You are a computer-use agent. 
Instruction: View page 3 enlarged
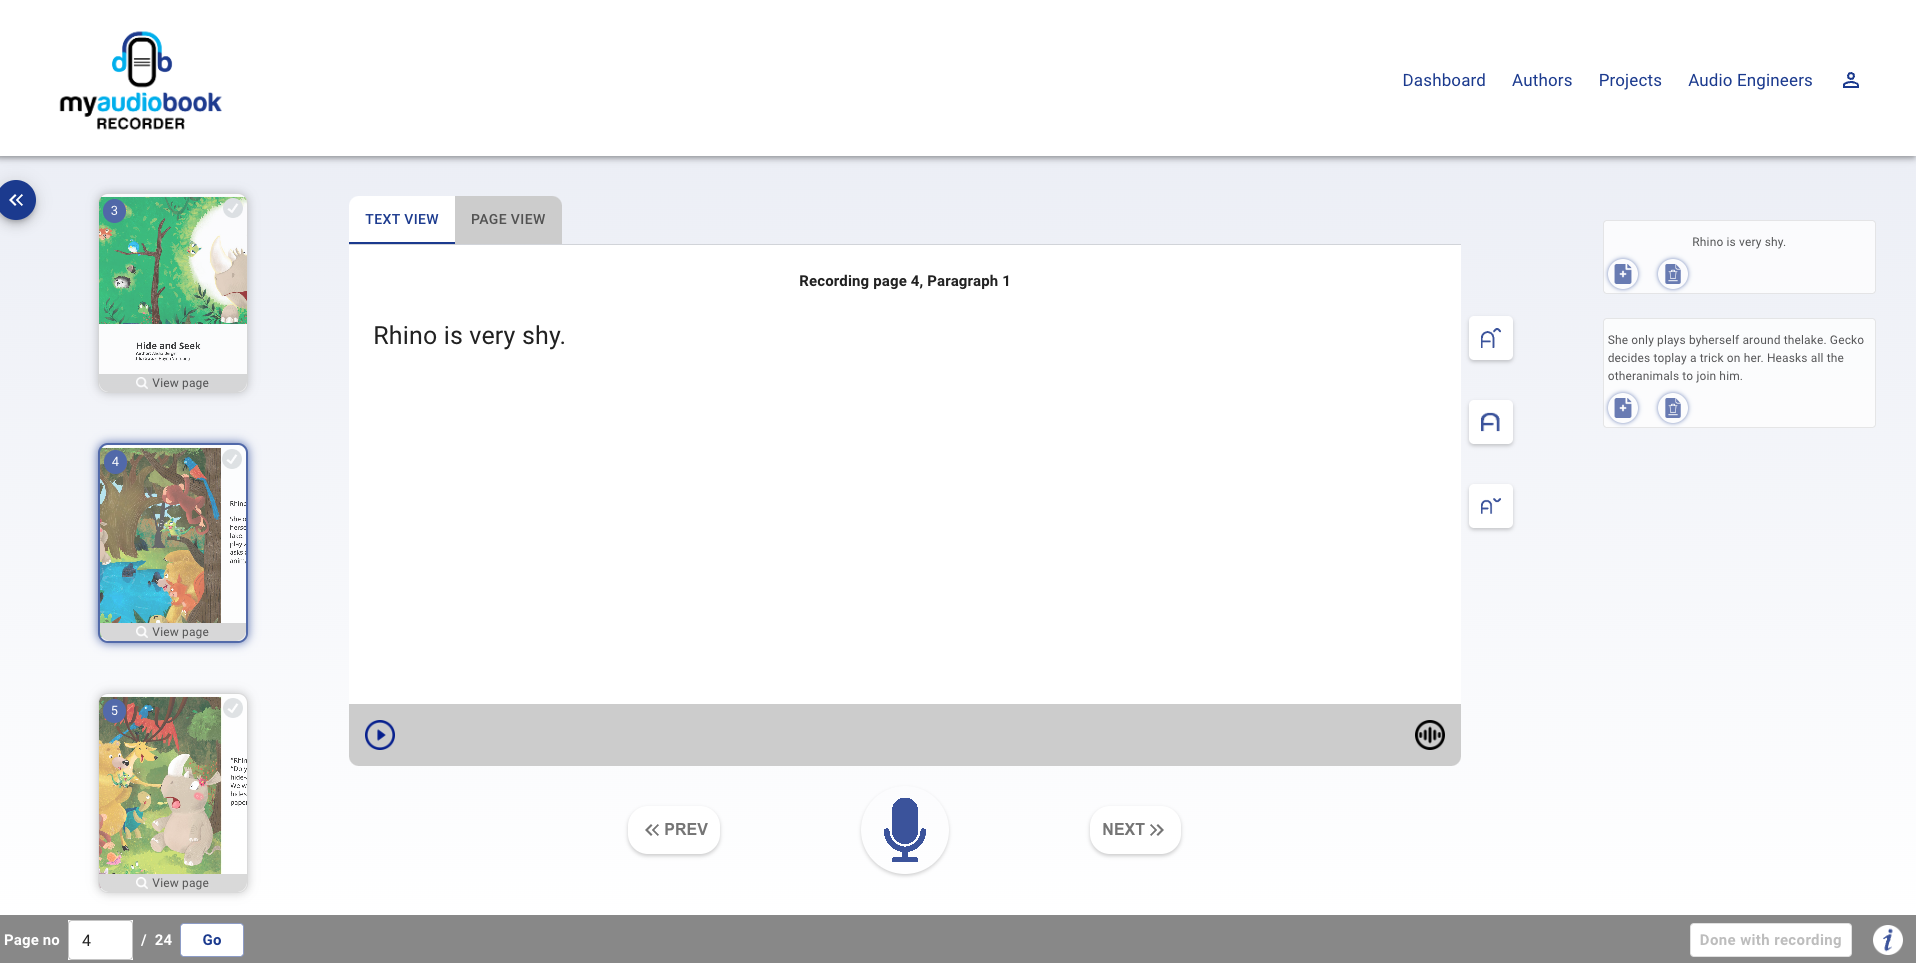pyautogui.click(x=173, y=383)
